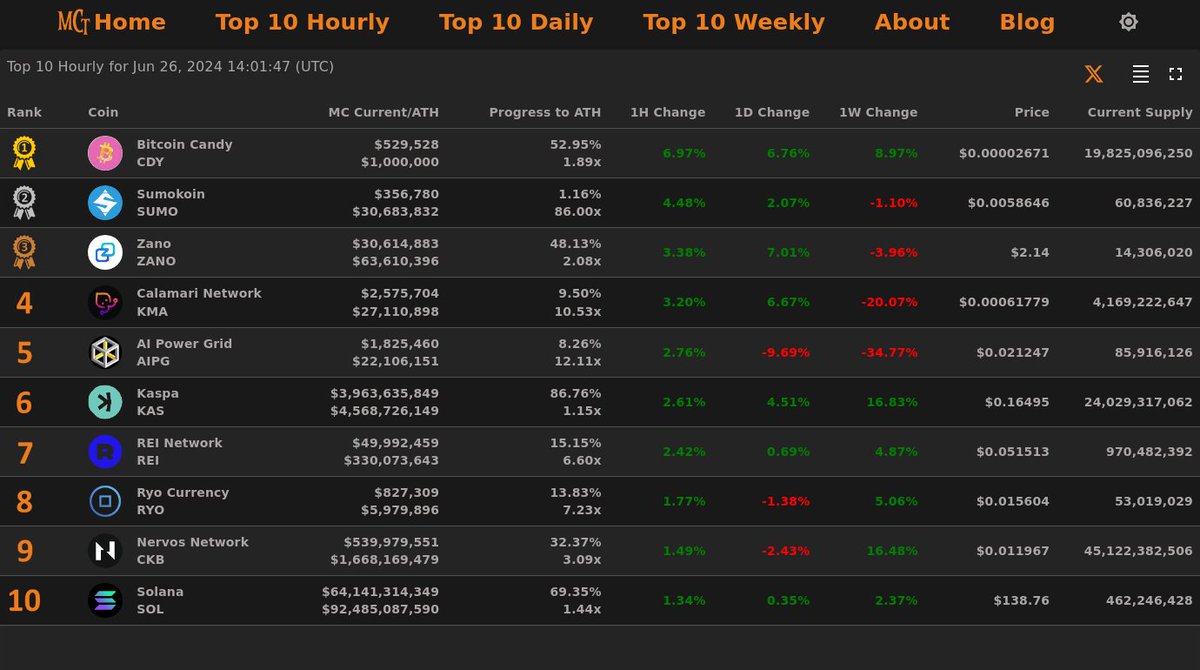Sort by MC Current/ATH column header

pos(384,112)
